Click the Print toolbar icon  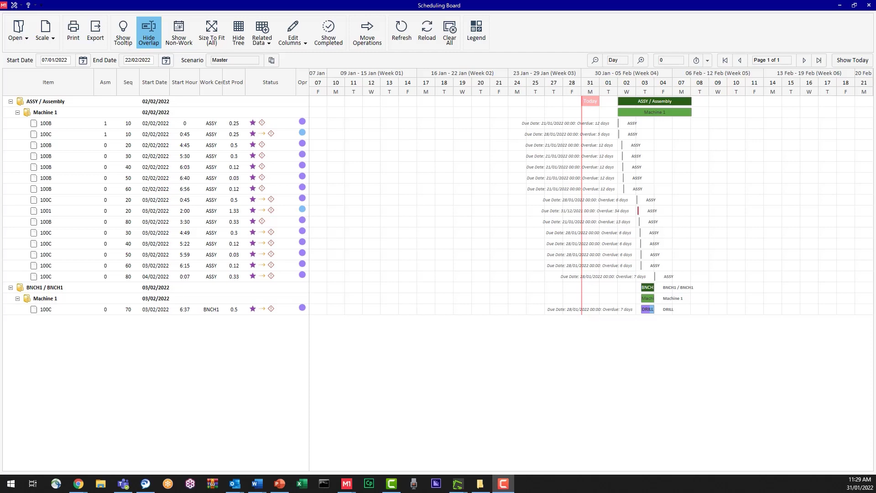click(x=73, y=29)
